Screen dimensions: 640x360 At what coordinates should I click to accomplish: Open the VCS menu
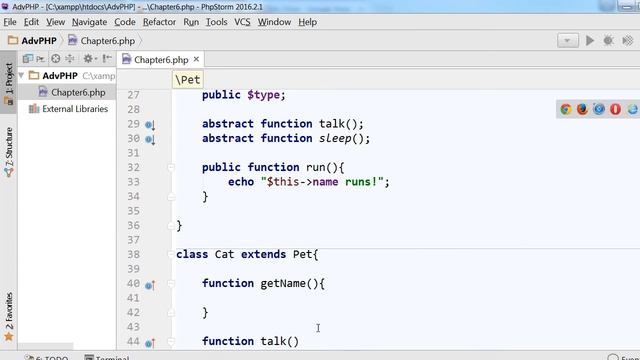[x=242, y=22]
